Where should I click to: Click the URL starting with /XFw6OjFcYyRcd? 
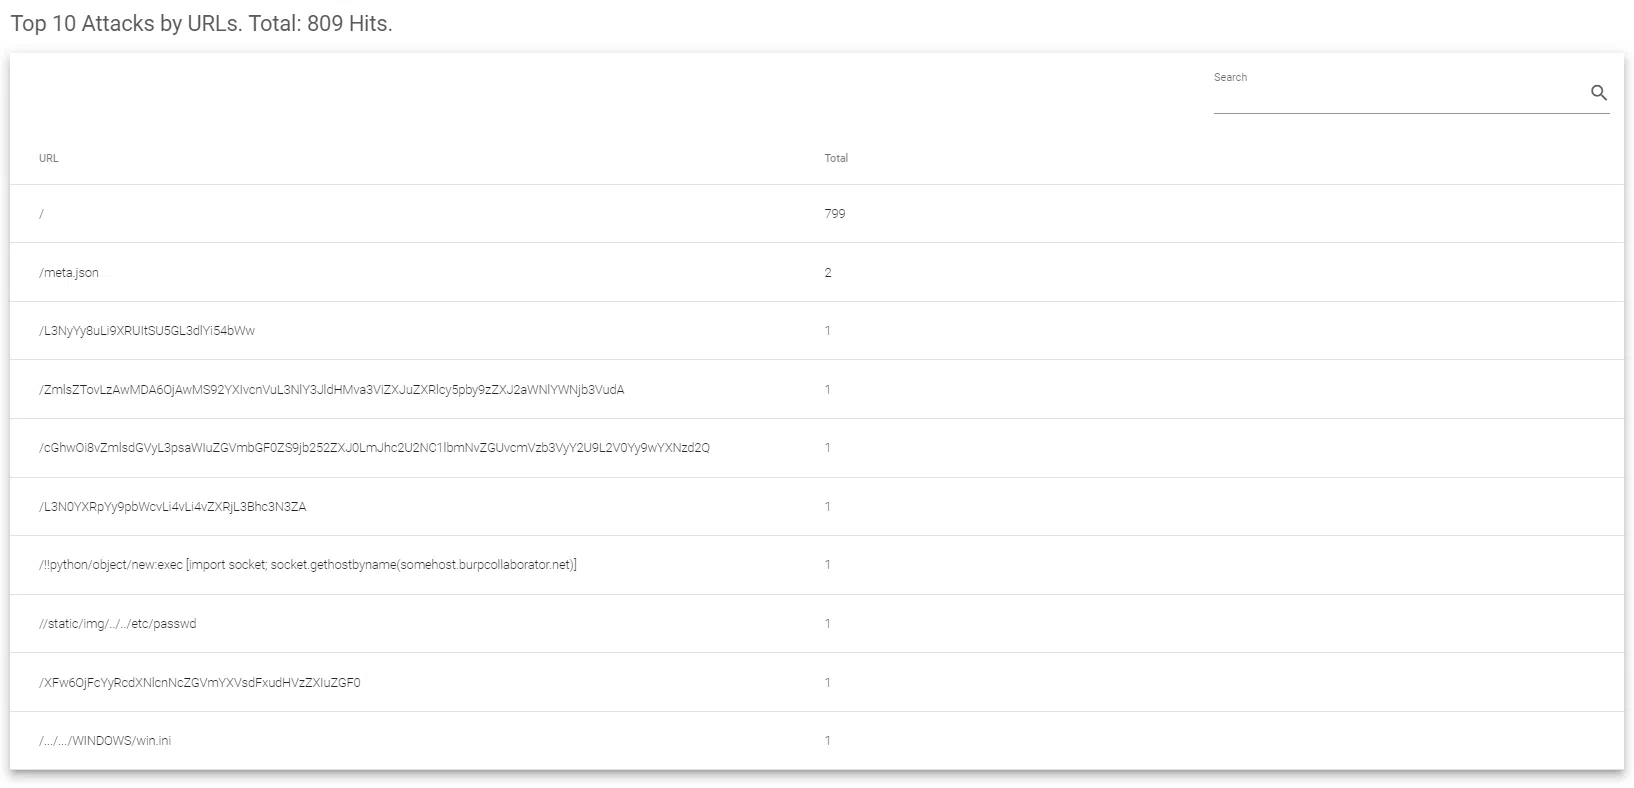200,683
